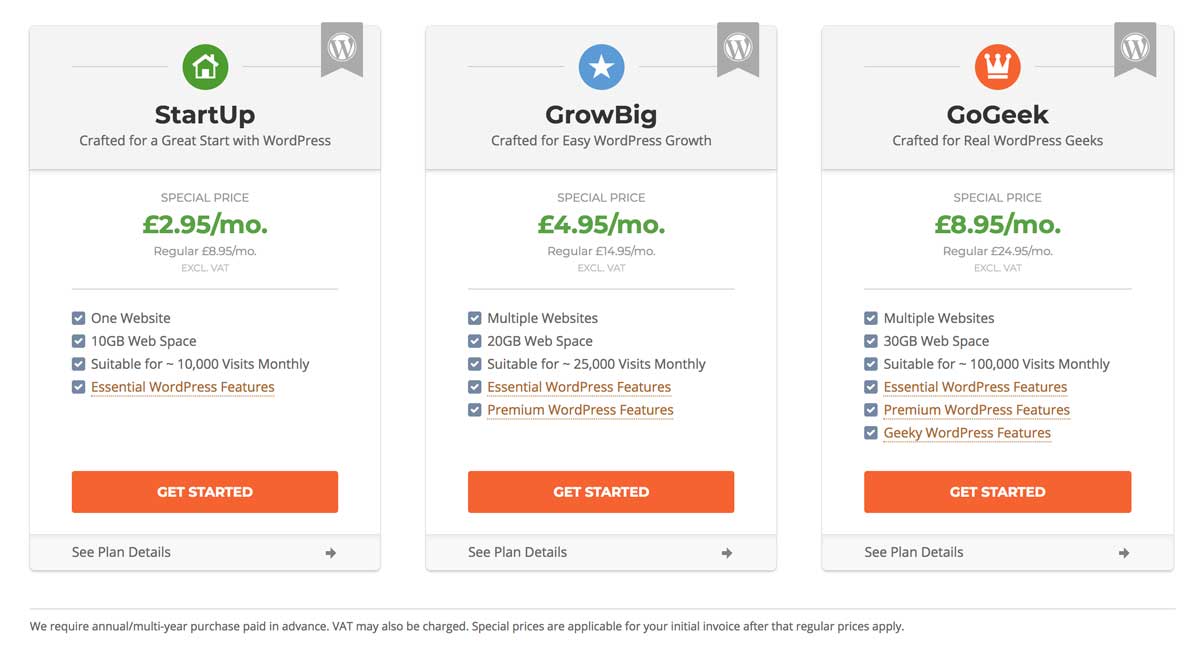1200x655 pixels.
Task: Open Essential WordPress Features link in StartUp
Action: [x=182, y=387]
